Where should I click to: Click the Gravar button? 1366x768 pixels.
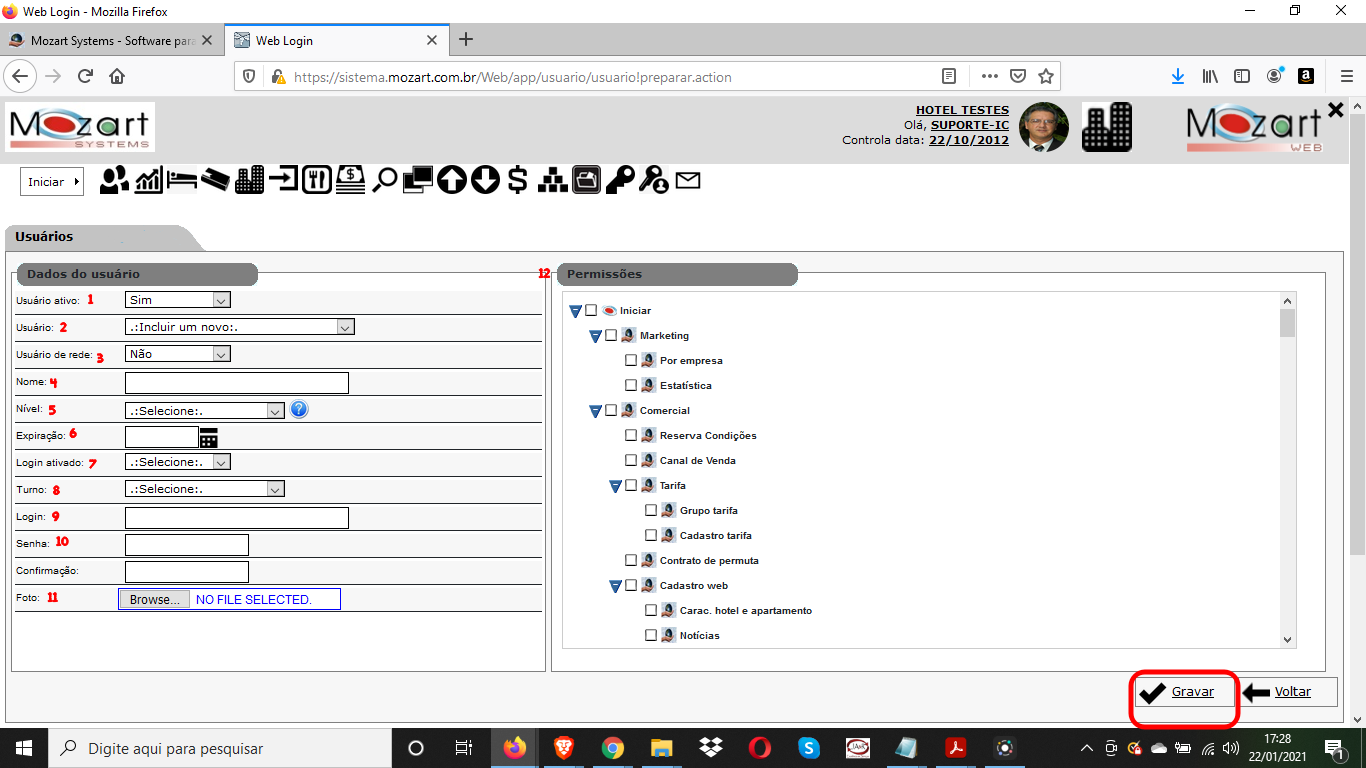(1185, 692)
